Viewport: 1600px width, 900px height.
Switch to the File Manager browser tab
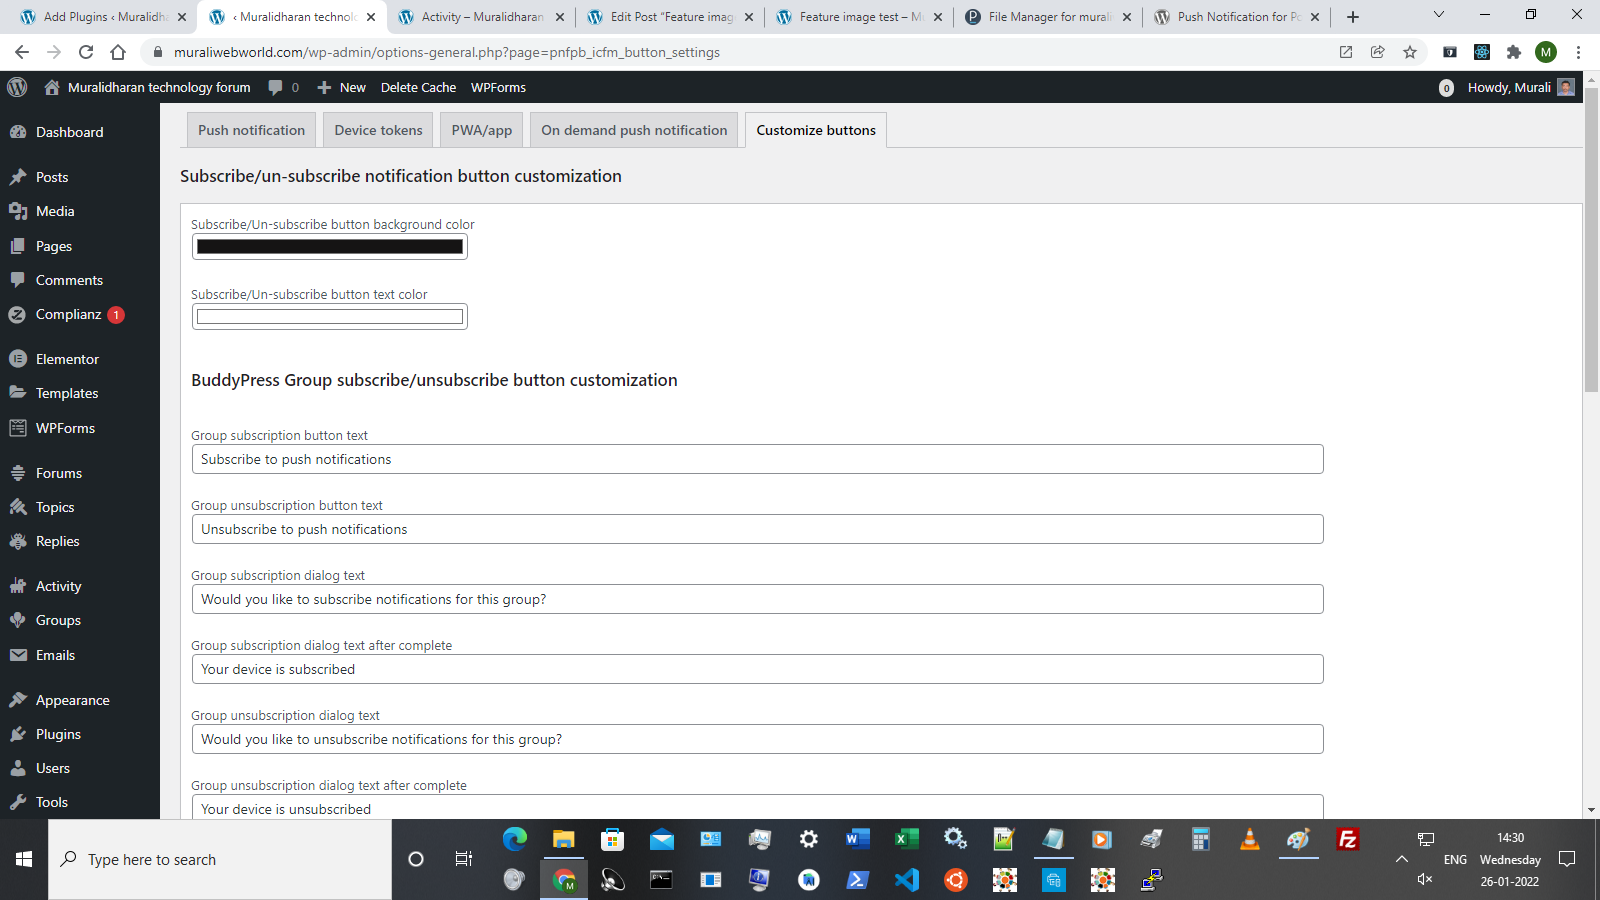pos(1048,17)
